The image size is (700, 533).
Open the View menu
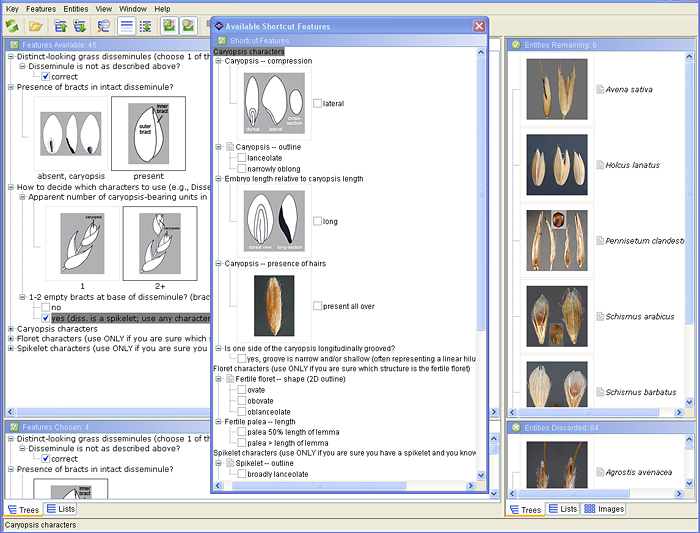pyautogui.click(x=104, y=9)
